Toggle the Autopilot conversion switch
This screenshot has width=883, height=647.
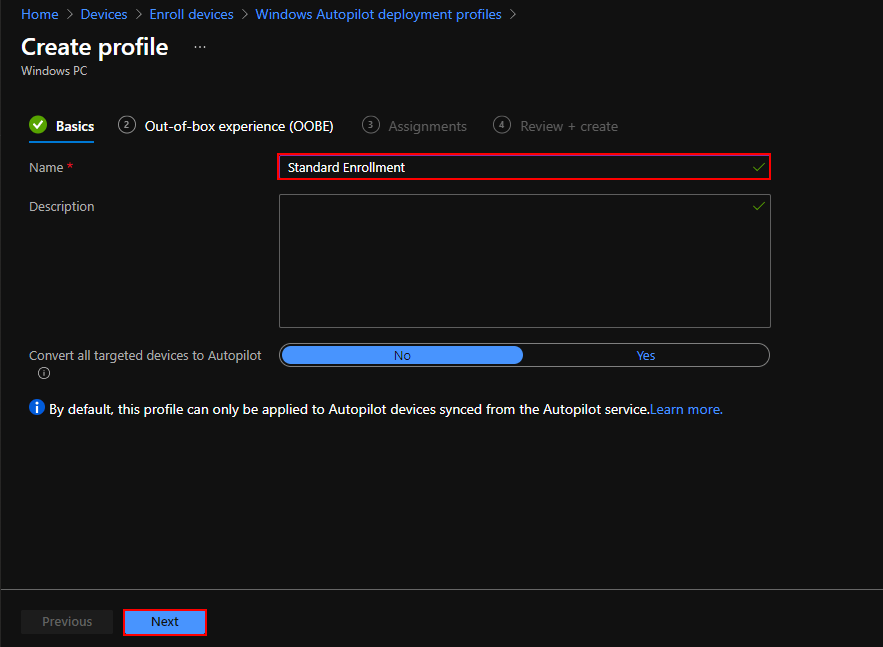click(x=524, y=355)
